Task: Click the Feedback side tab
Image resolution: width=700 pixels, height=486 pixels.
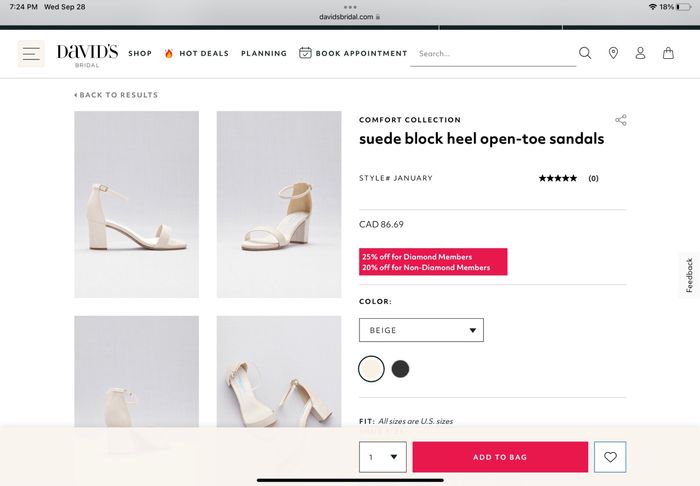Action: [689, 275]
